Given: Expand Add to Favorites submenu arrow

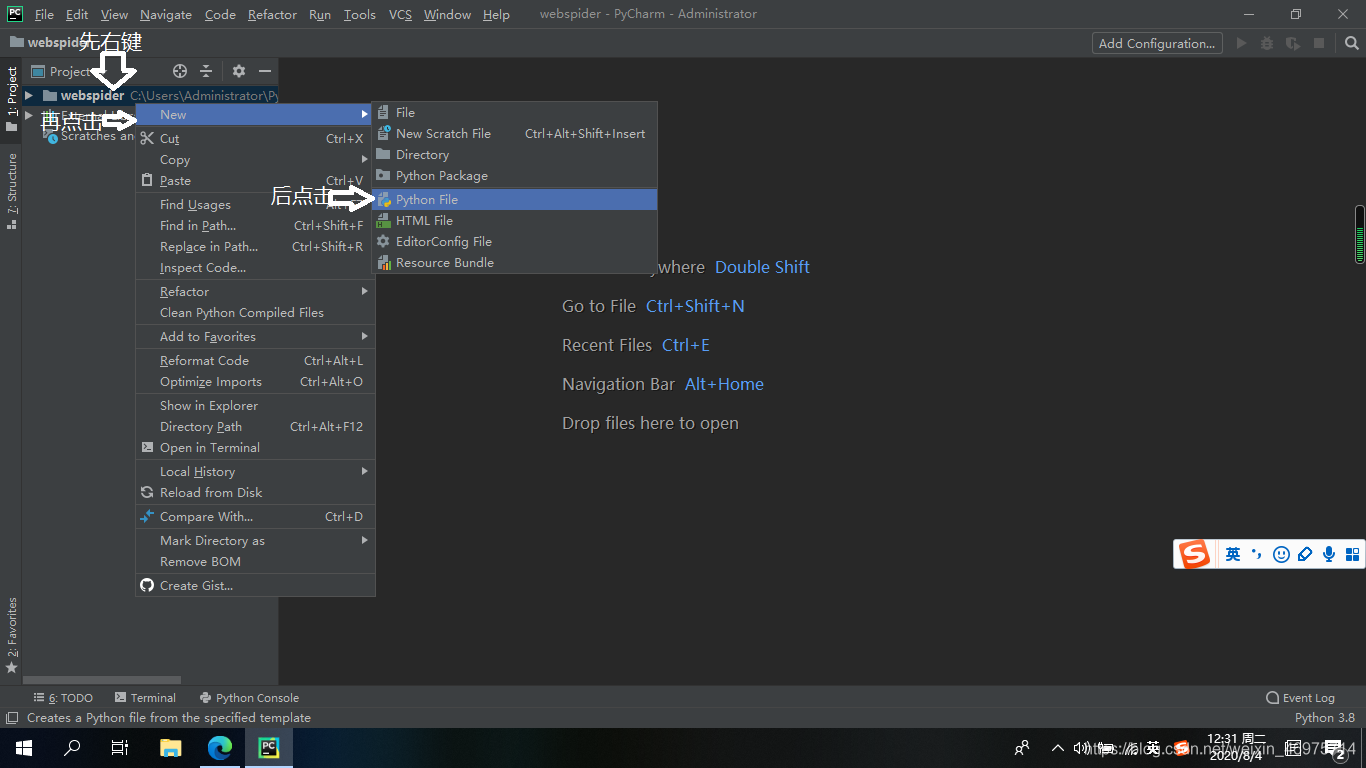Looking at the screenshot, I should (x=365, y=336).
